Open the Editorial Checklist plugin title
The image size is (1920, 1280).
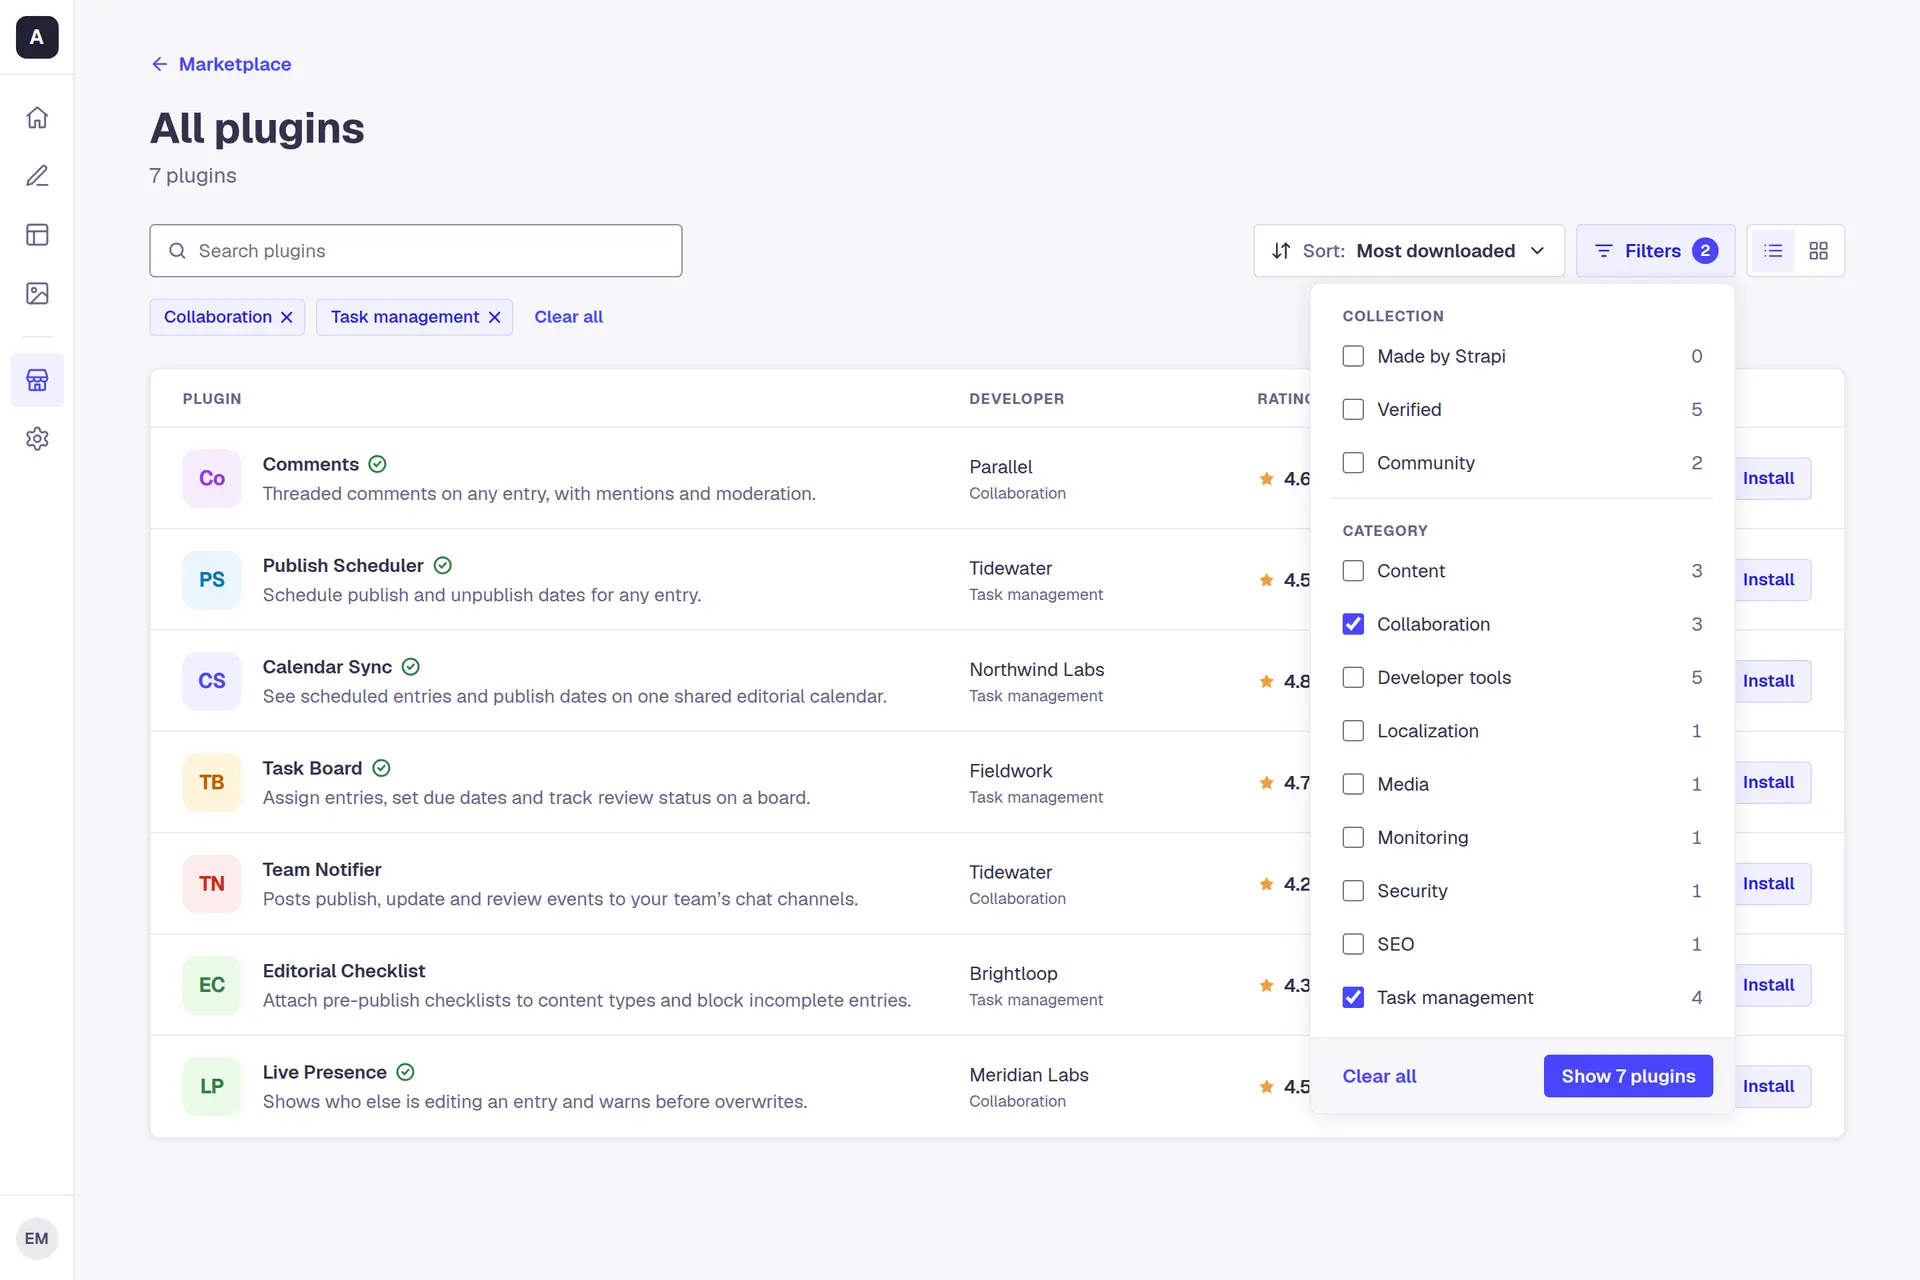344,971
